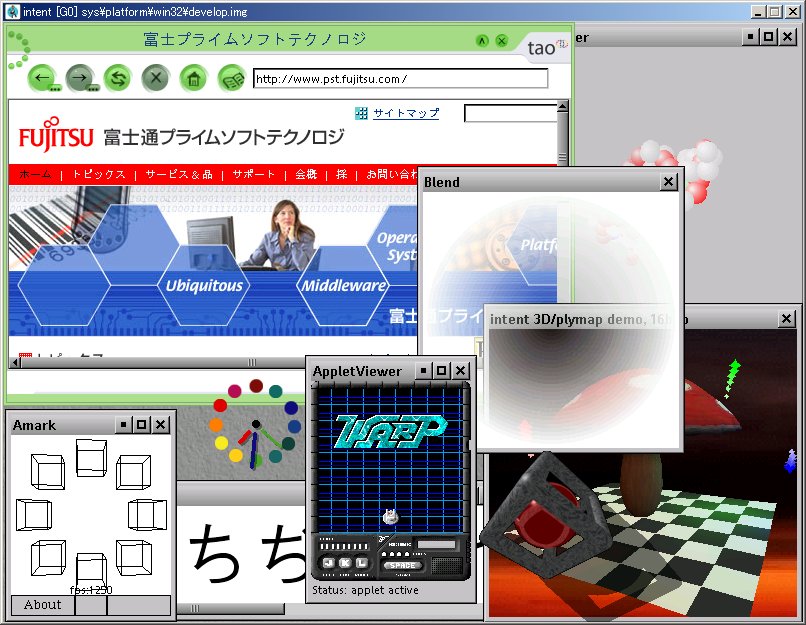The width and height of the screenshot is (806, 625).
Task: Reload the Fujitsu page
Action: click(118, 78)
